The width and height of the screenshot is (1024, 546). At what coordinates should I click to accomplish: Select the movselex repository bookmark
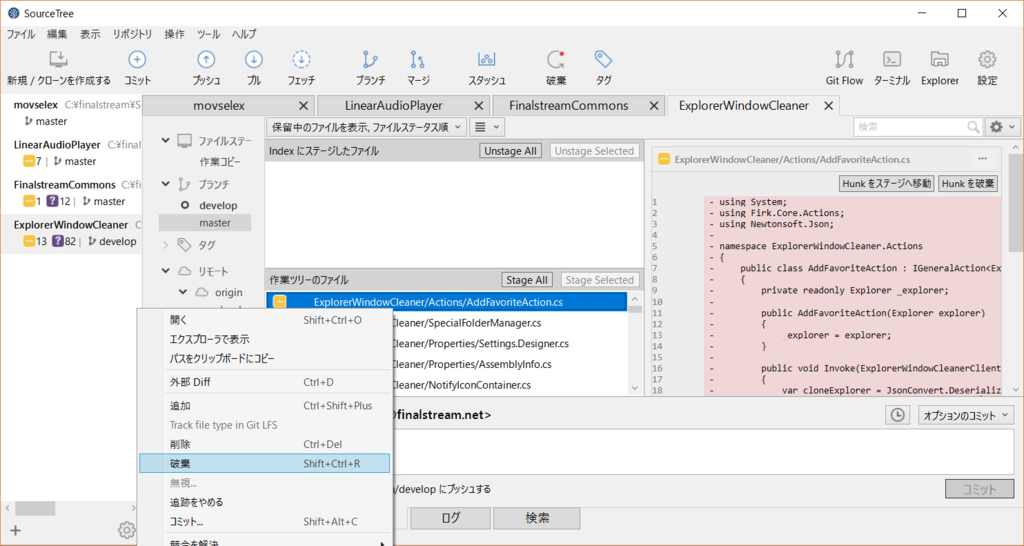coord(71,112)
